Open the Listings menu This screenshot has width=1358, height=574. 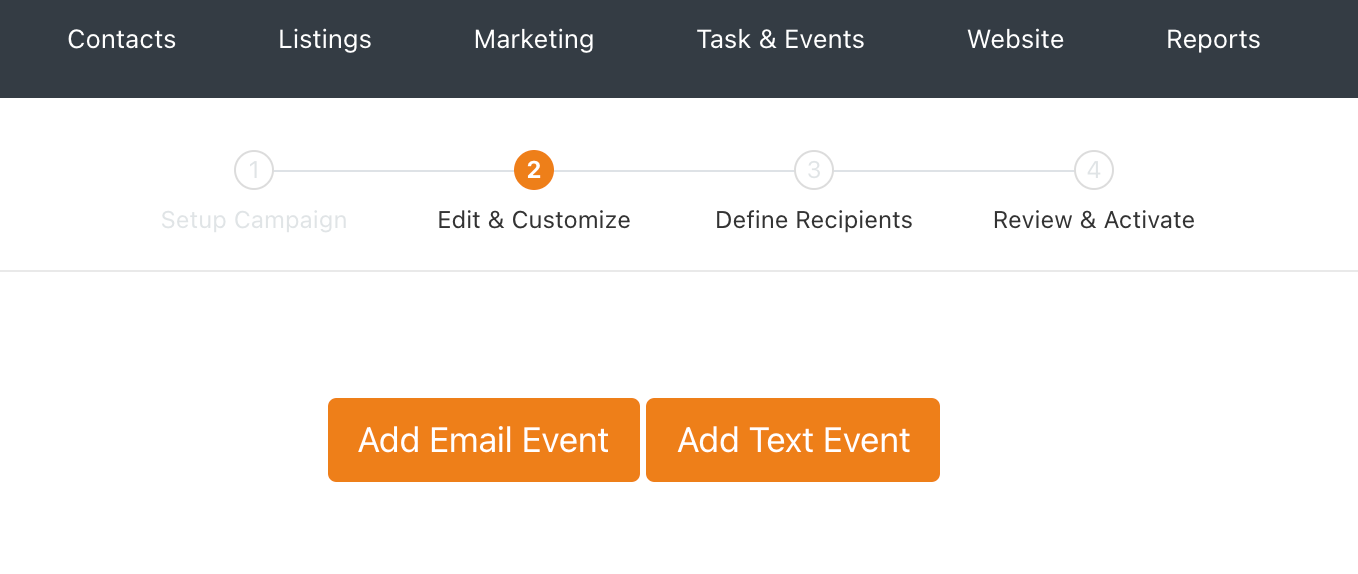tap(325, 40)
